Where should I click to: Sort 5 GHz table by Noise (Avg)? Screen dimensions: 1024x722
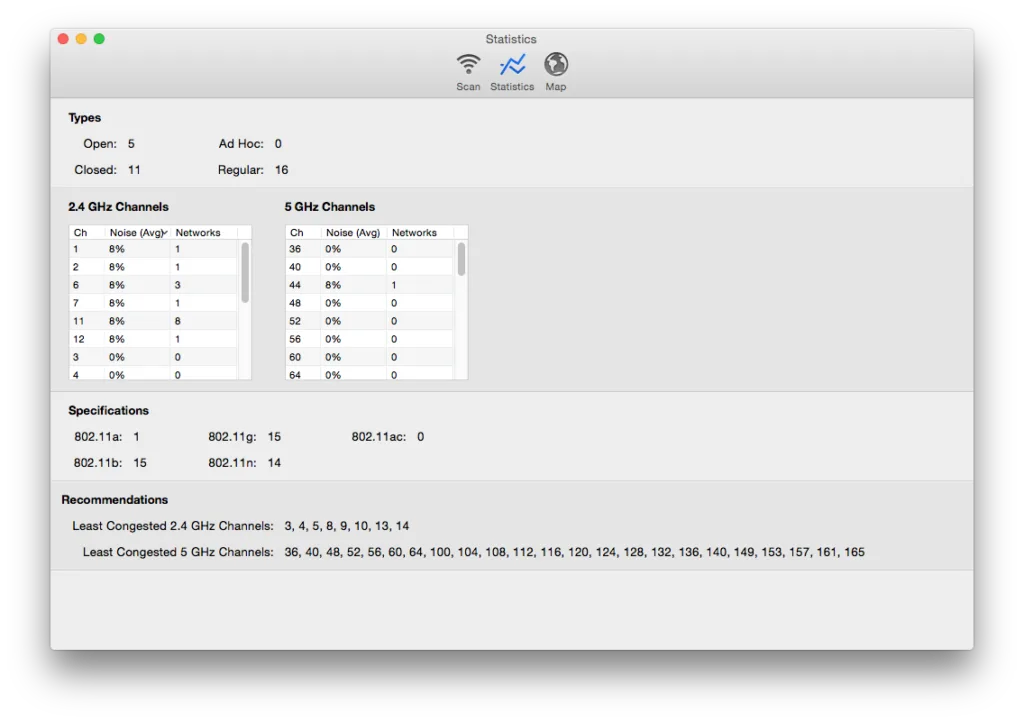[352, 231]
